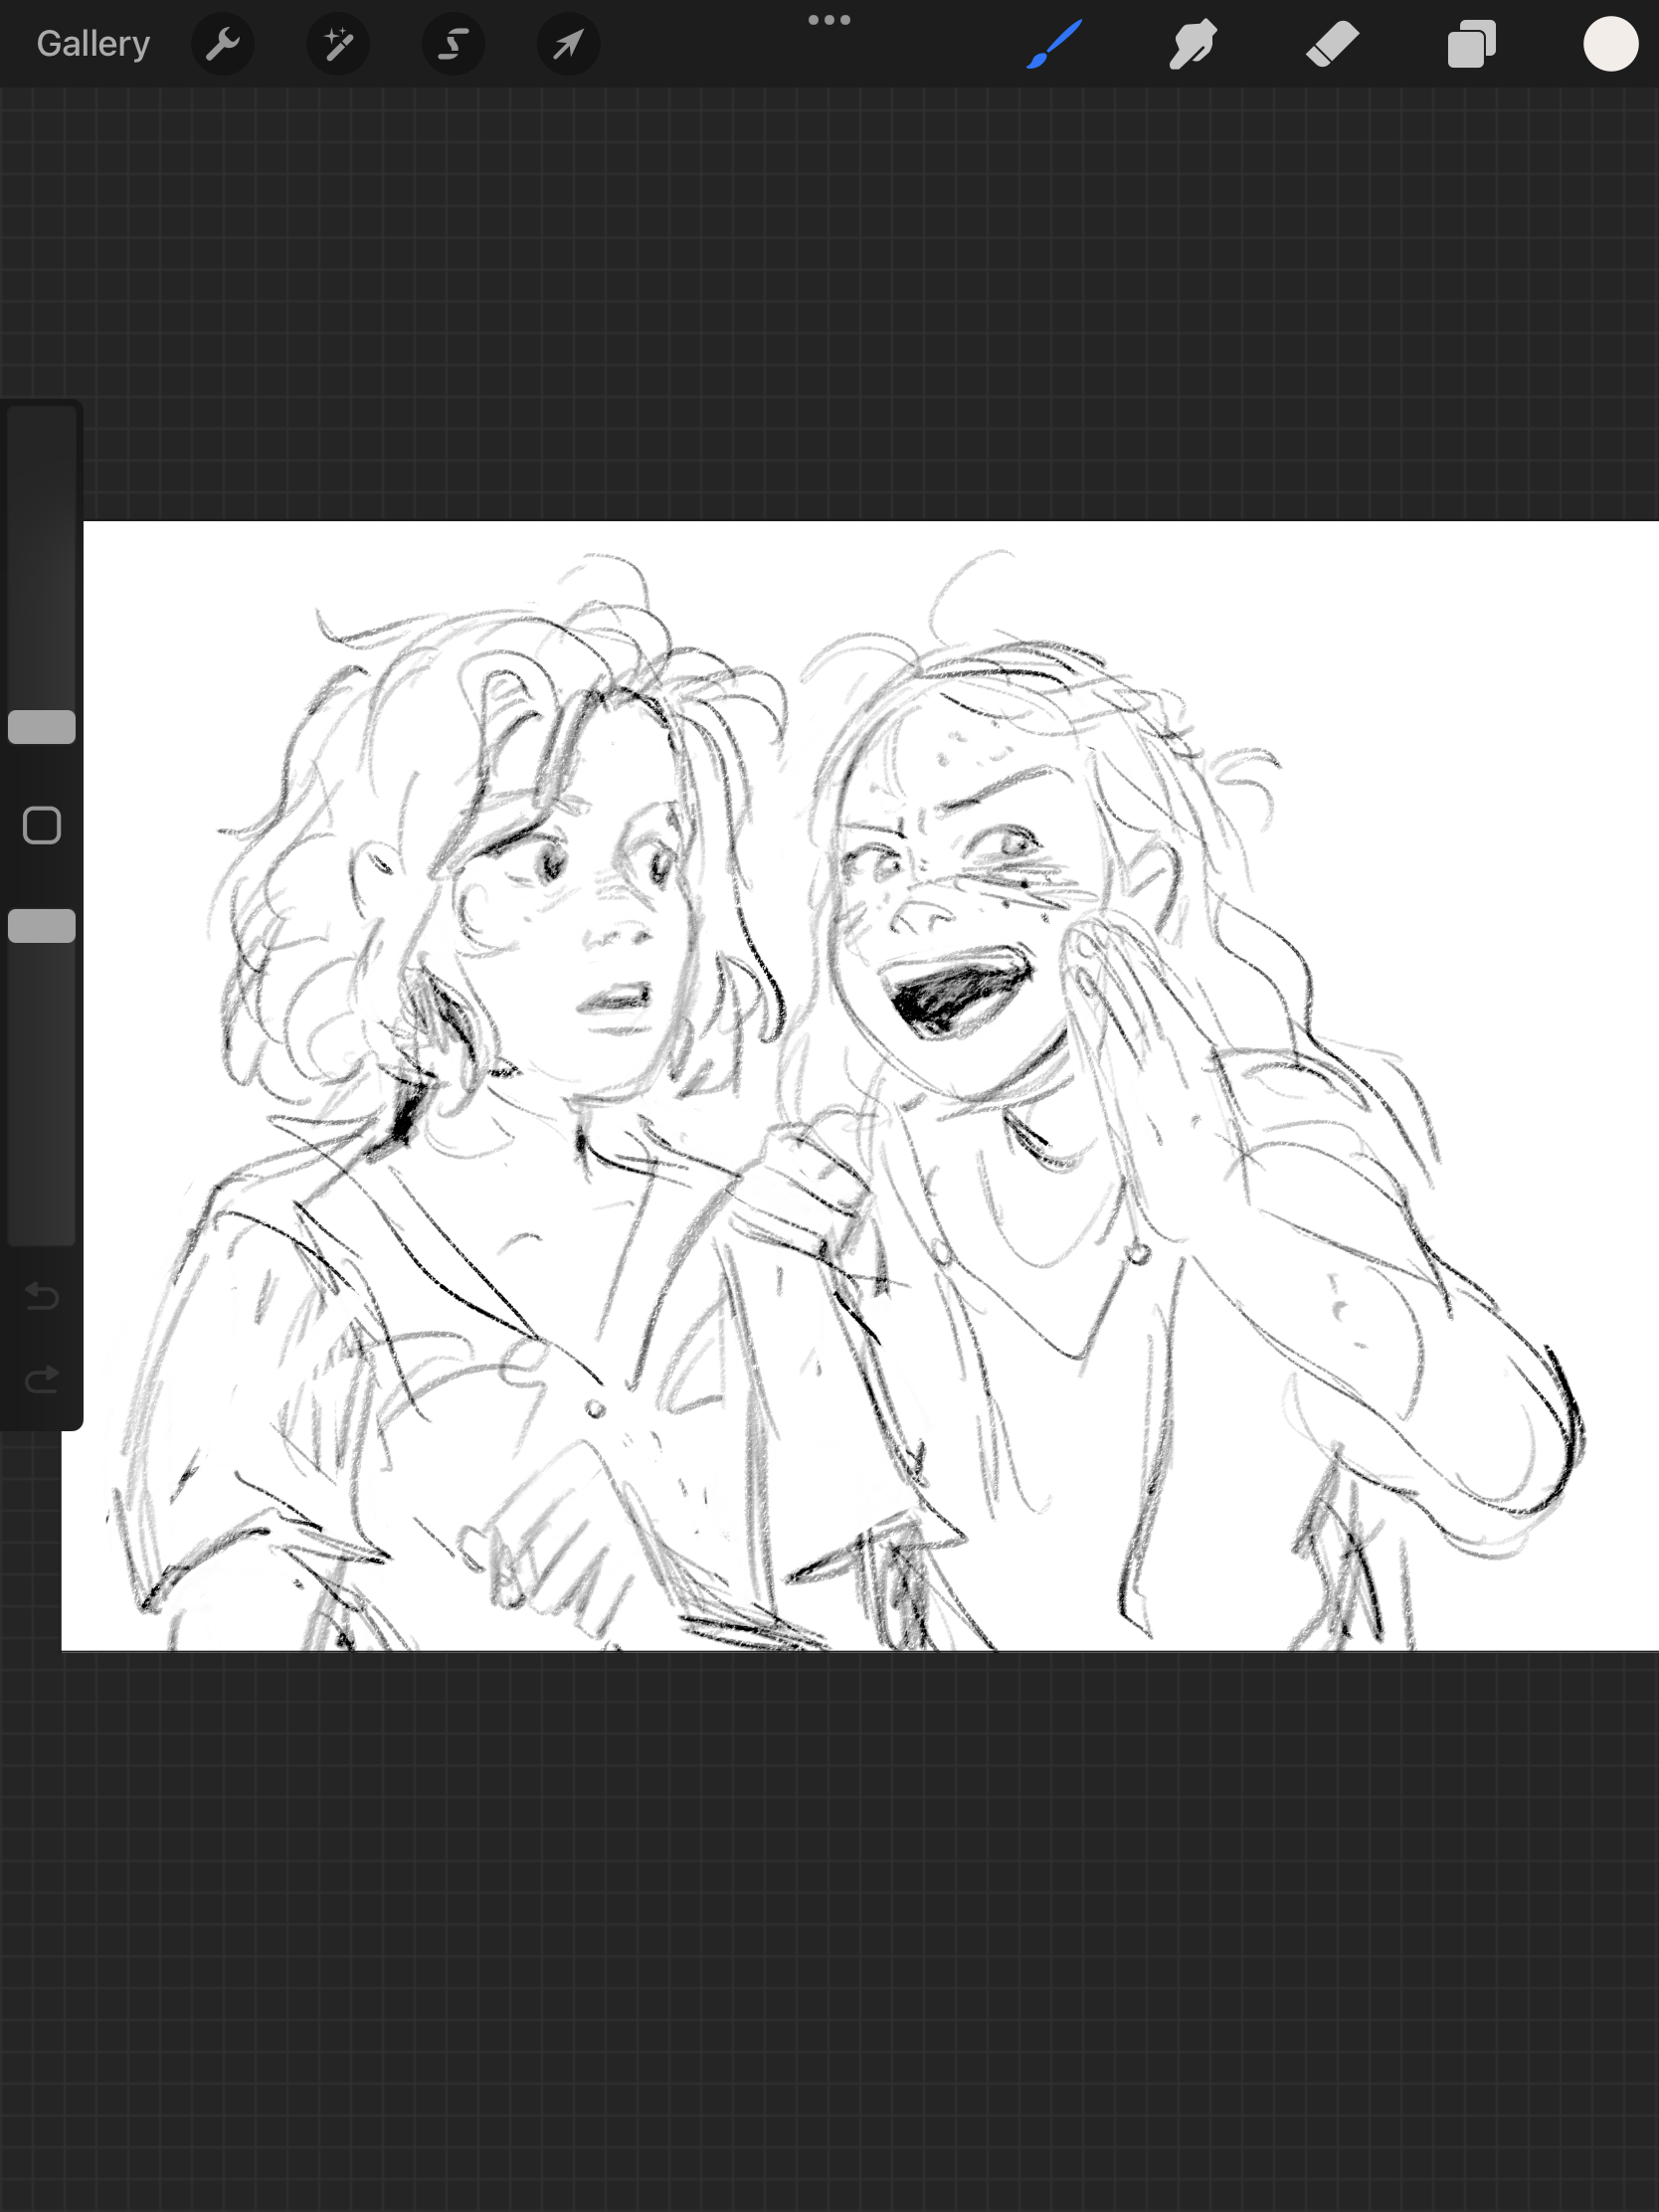This screenshot has height=2212, width=1659.
Task: Open the Layers panel
Action: click(x=1471, y=44)
